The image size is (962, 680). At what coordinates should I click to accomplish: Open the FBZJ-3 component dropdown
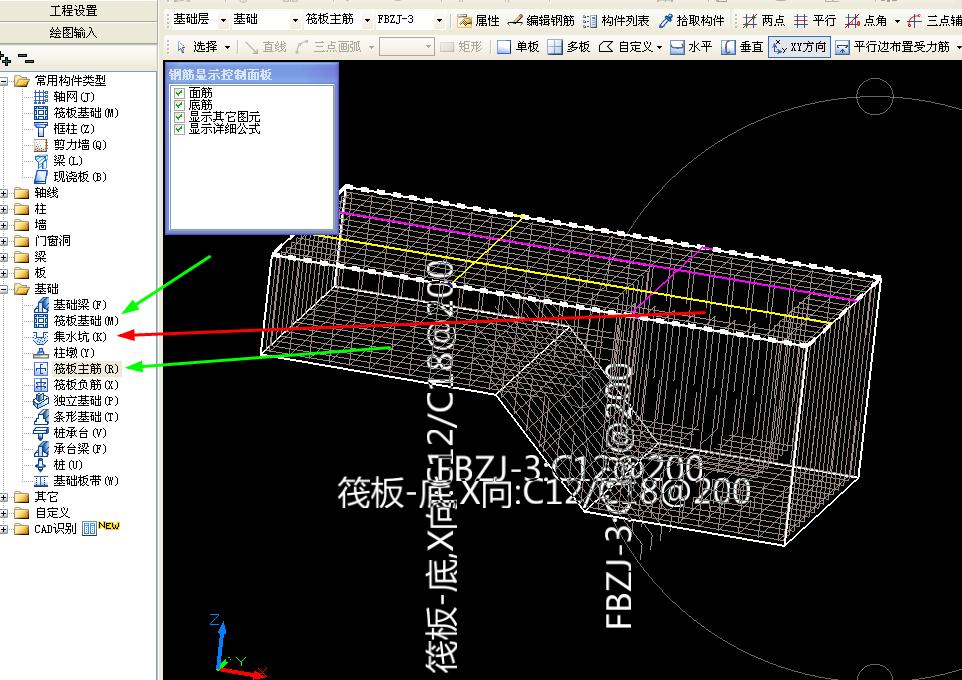[x=440, y=20]
